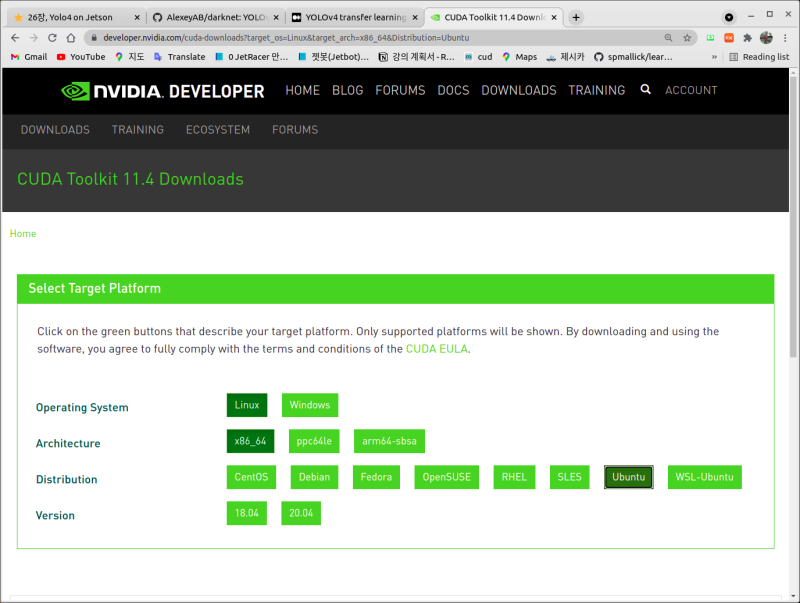Open the Reading list
This screenshot has width=800, height=603.
[x=759, y=57]
